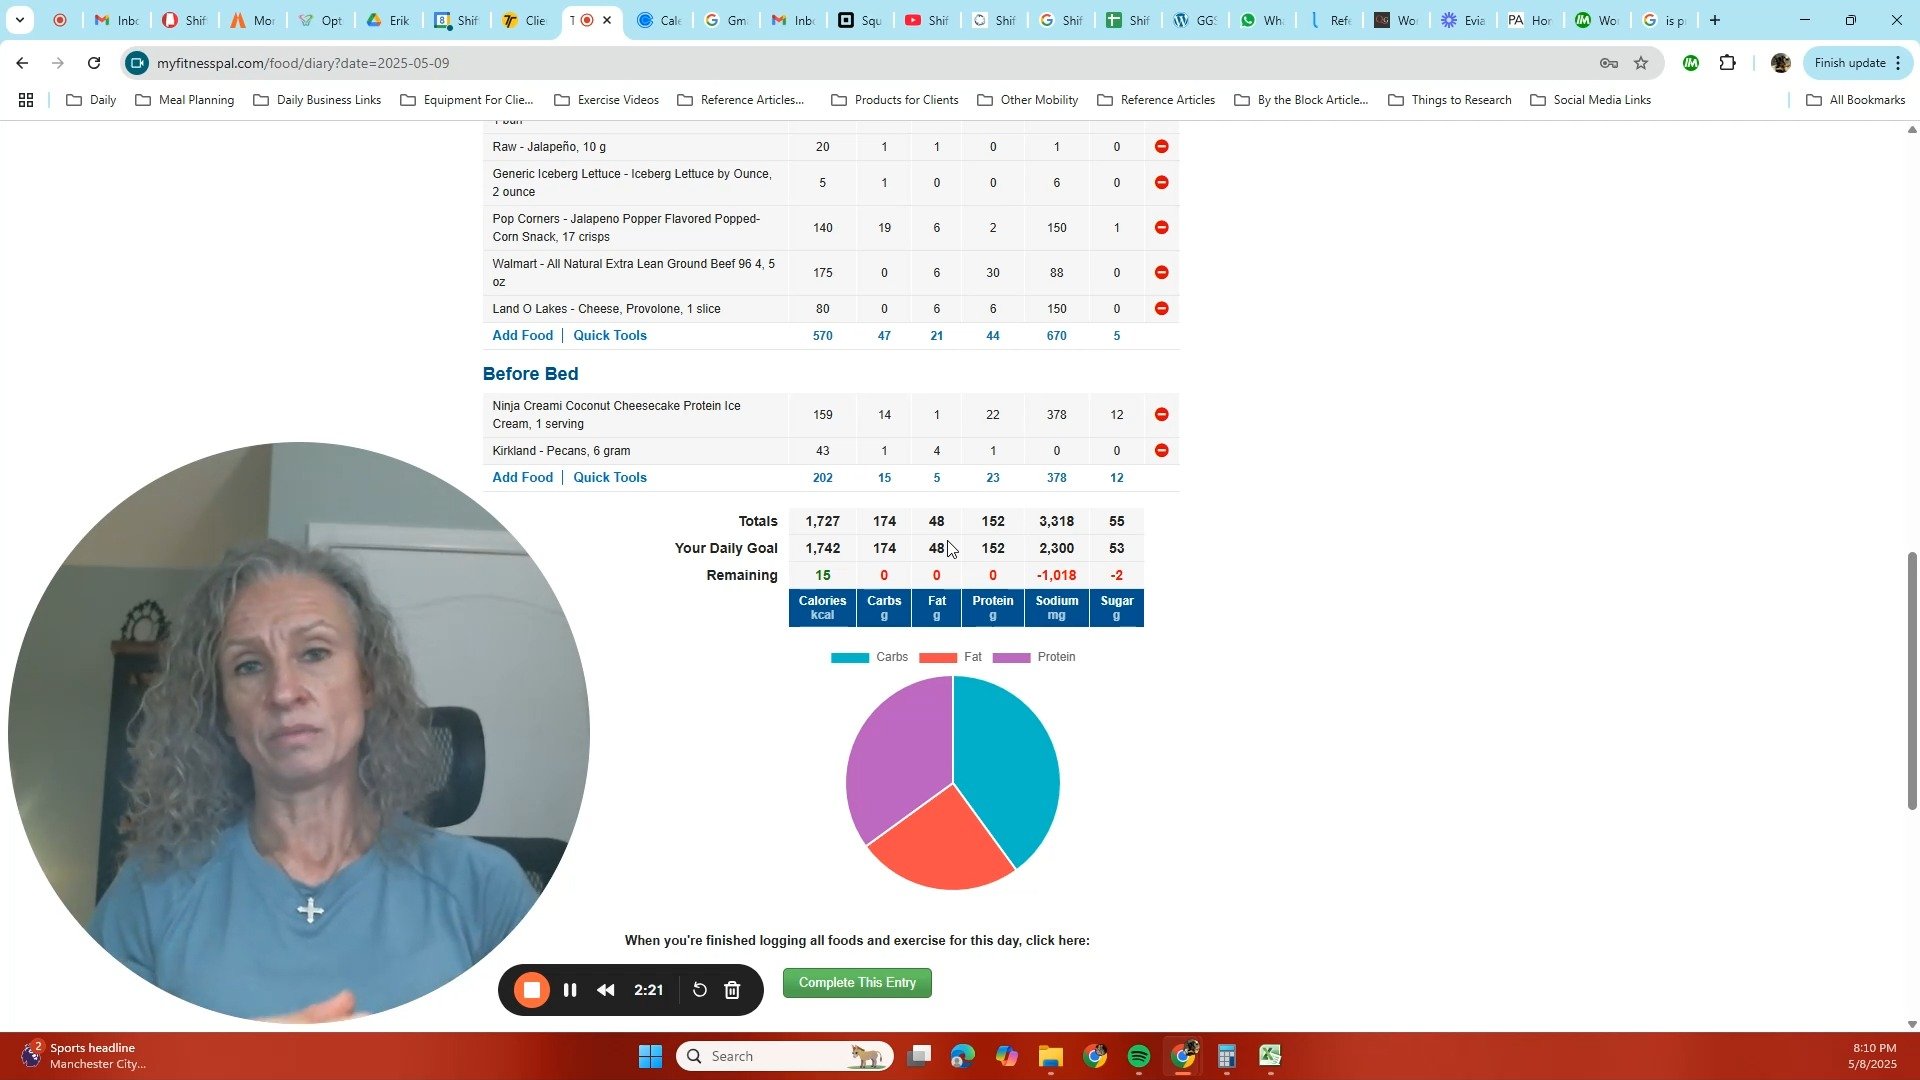The width and height of the screenshot is (1920, 1080).
Task: Switch to the Squarespace tab
Action: pyautogui.click(x=861, y=20)
